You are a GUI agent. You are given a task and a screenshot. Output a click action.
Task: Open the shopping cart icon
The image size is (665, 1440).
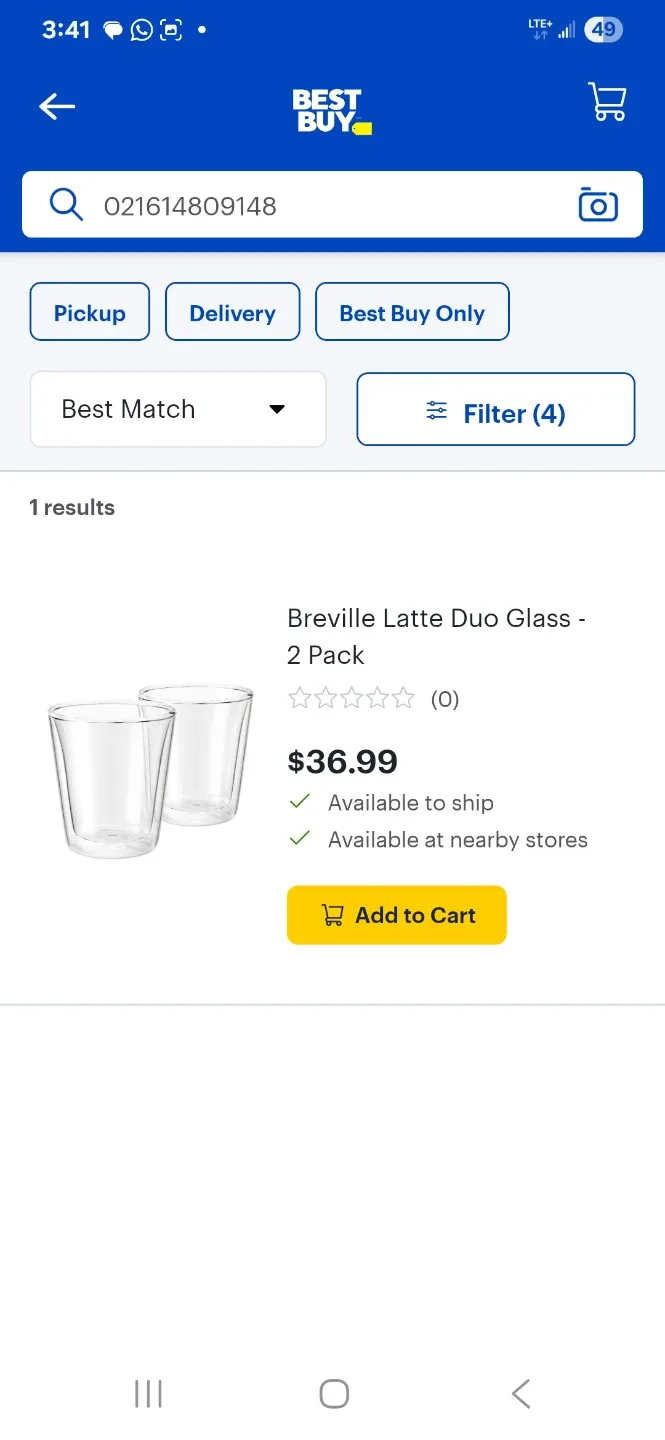click(x=607, y=102)
